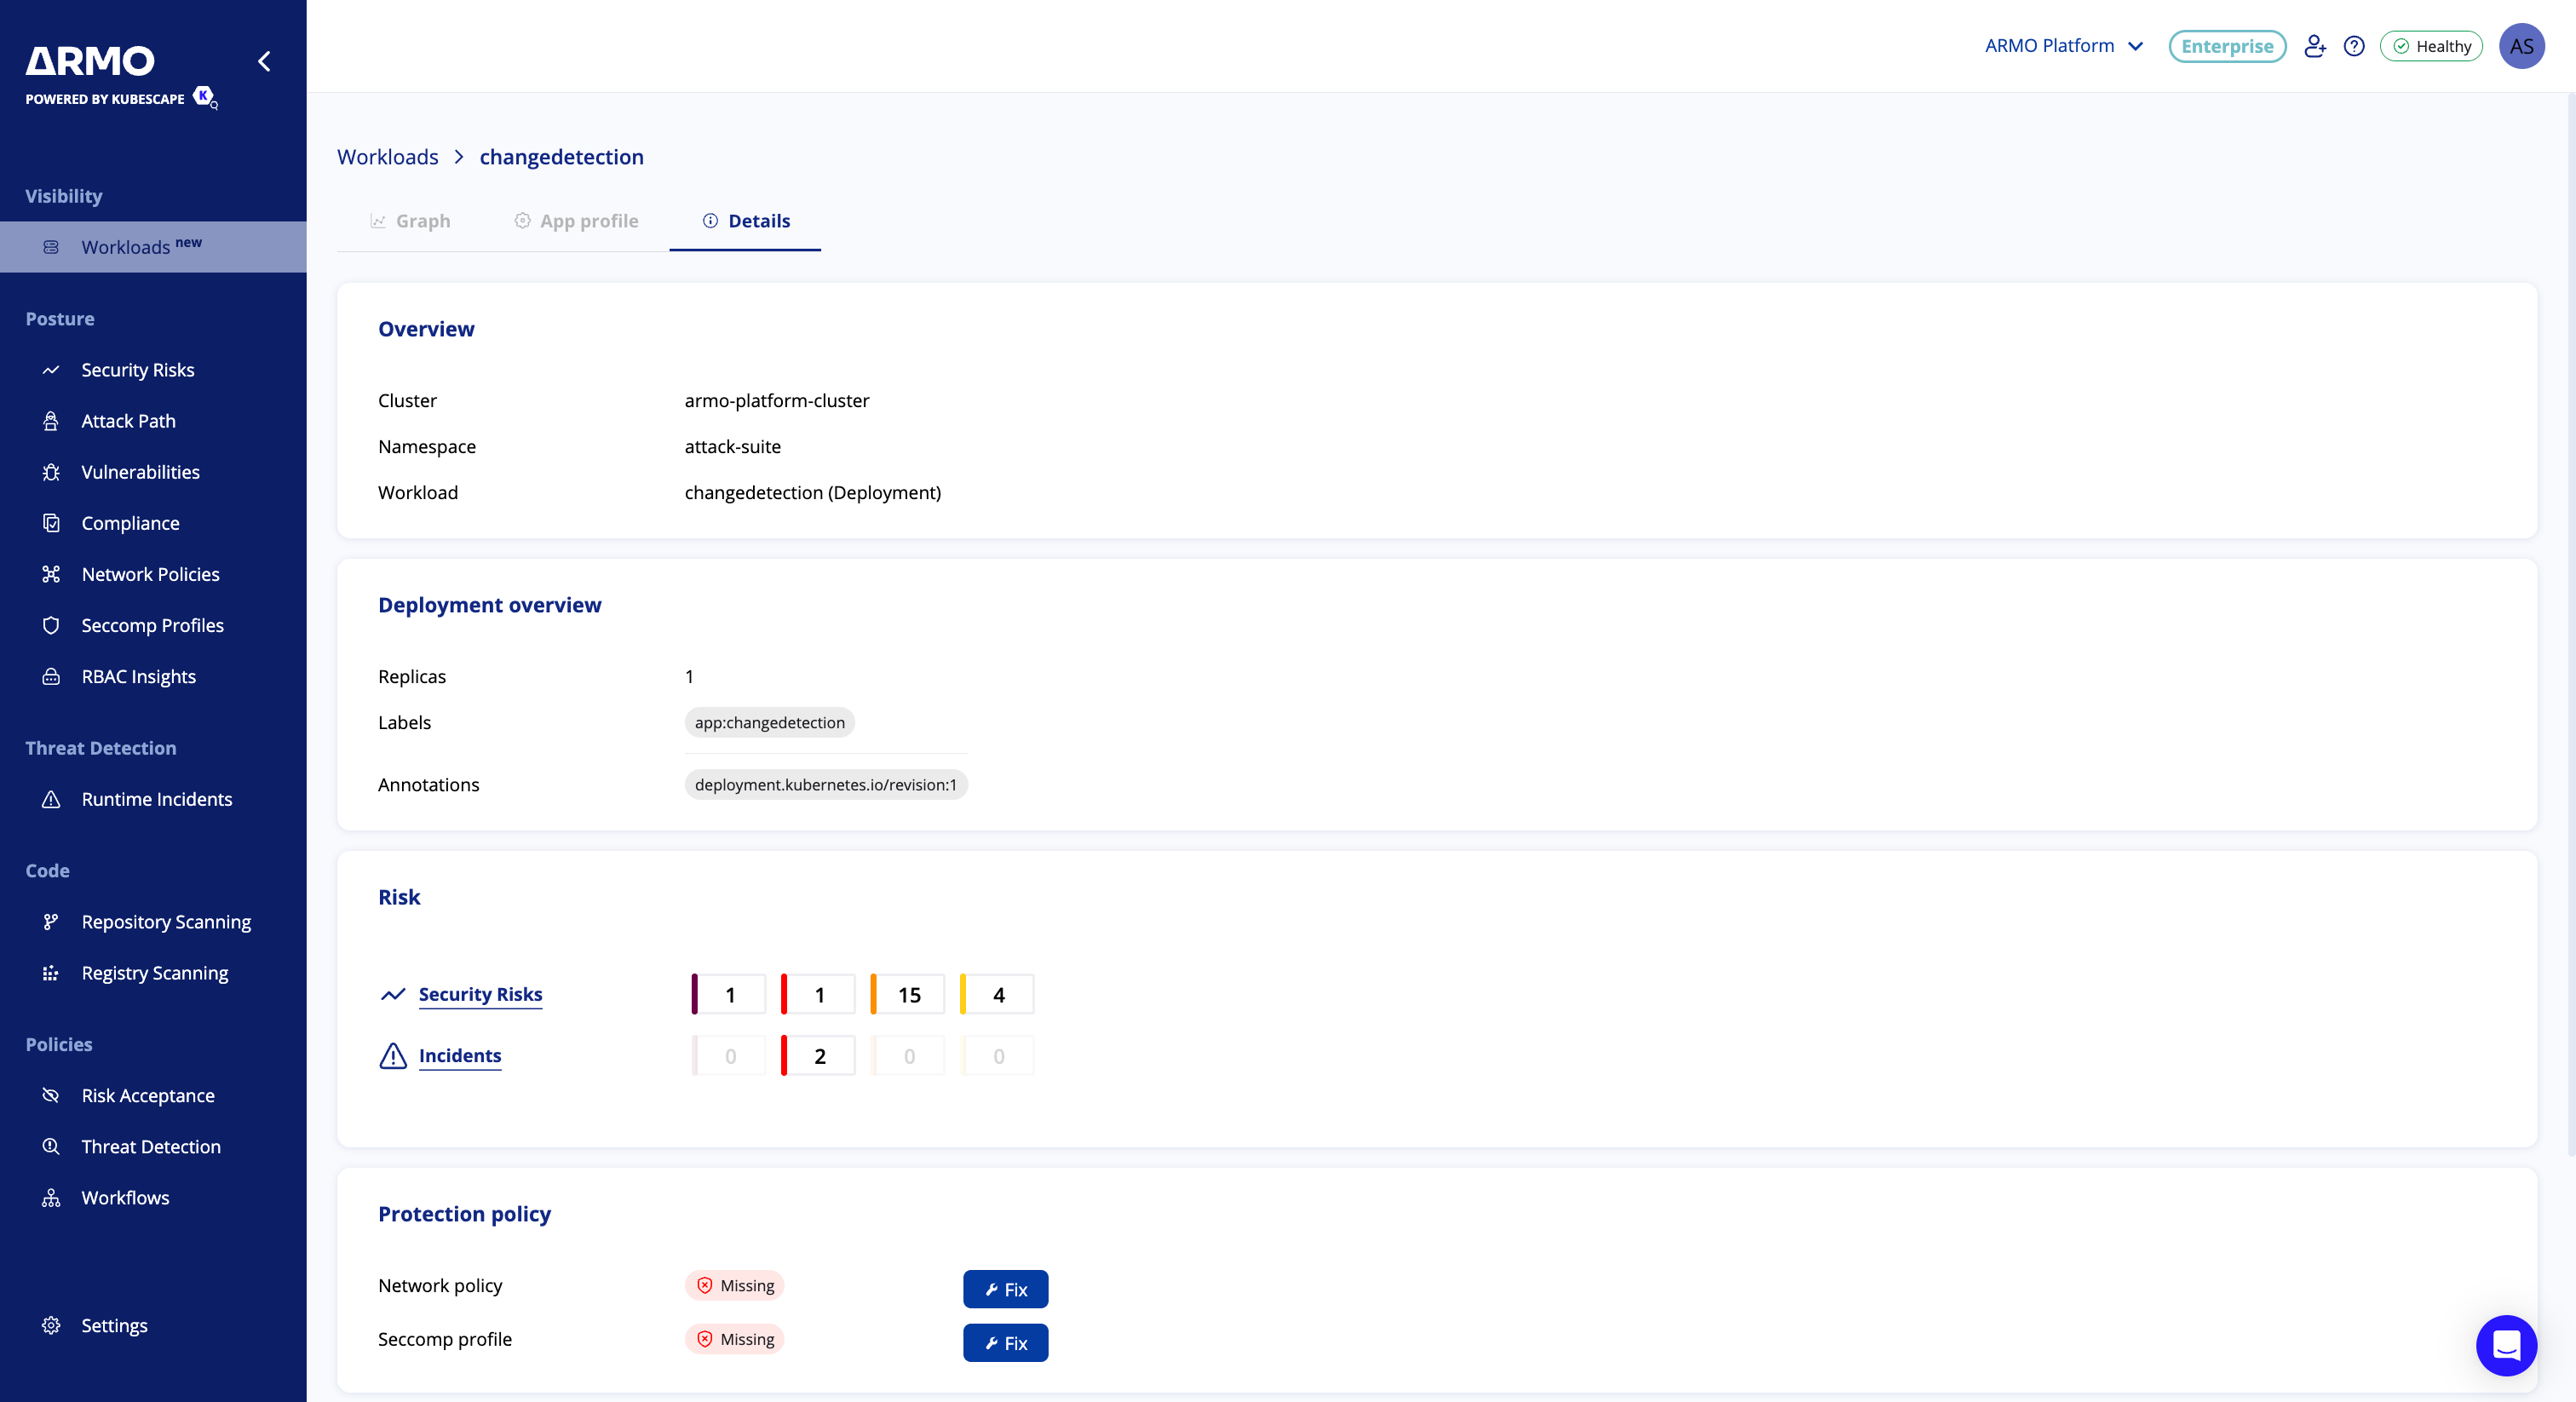2576x1402 pixels.
Task: Click the Seccomp Profiles shield icon
Action: click(x=51, y=625)
